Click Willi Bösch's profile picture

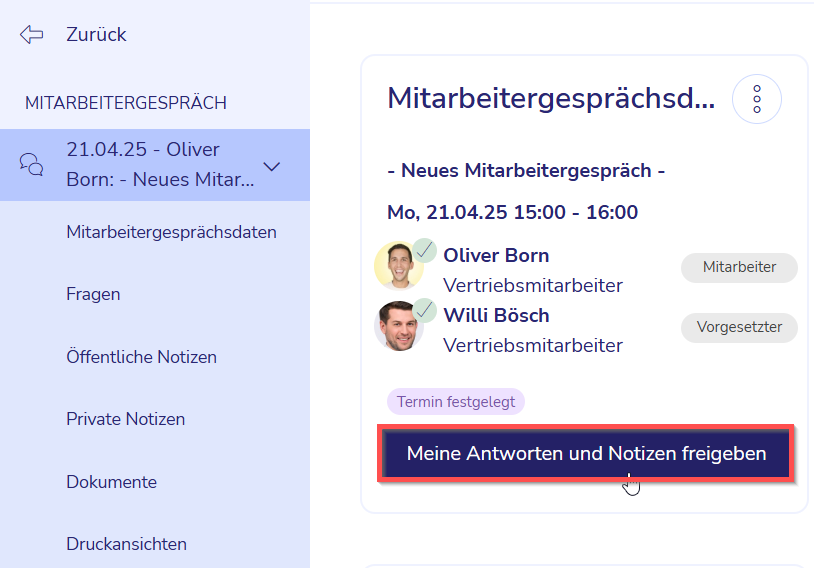click(398, 326)
